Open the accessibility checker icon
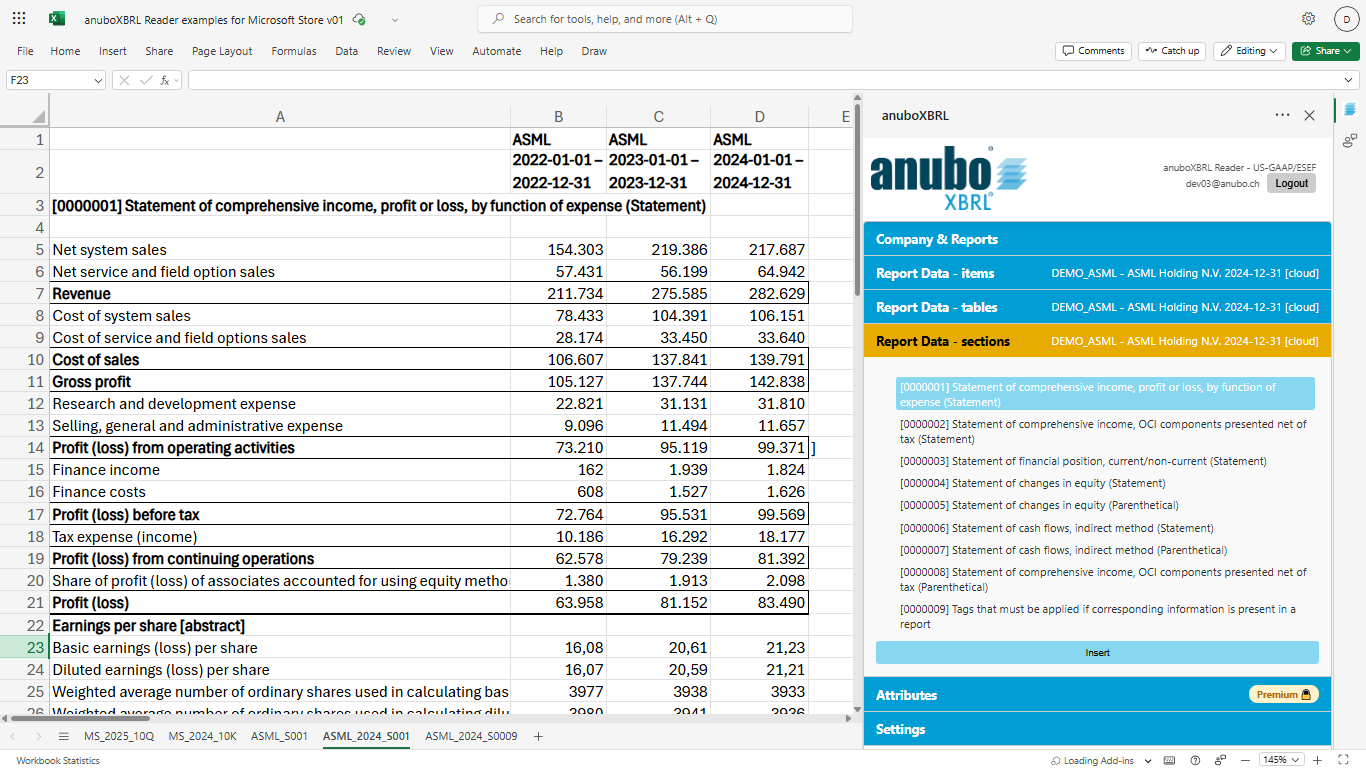Image resolution: width=1366 pixels, height=768 pixels. pos(1220,760)
